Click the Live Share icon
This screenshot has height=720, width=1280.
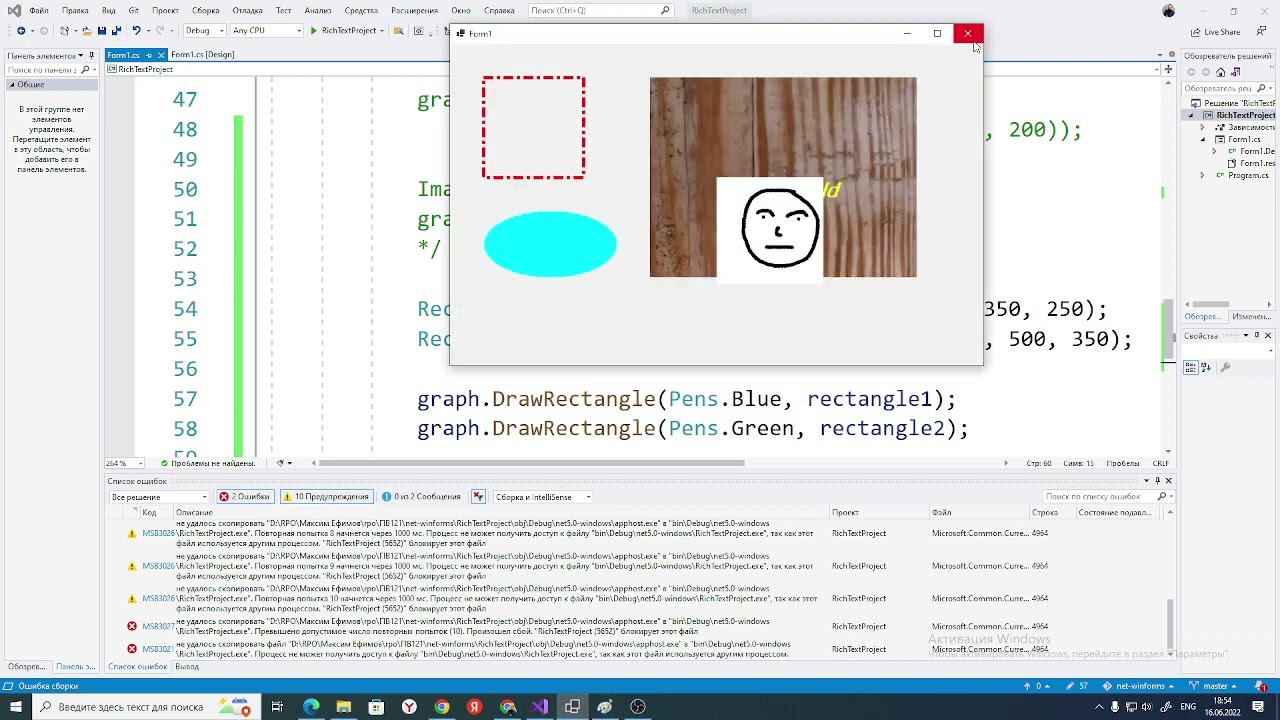point(1195,32)
